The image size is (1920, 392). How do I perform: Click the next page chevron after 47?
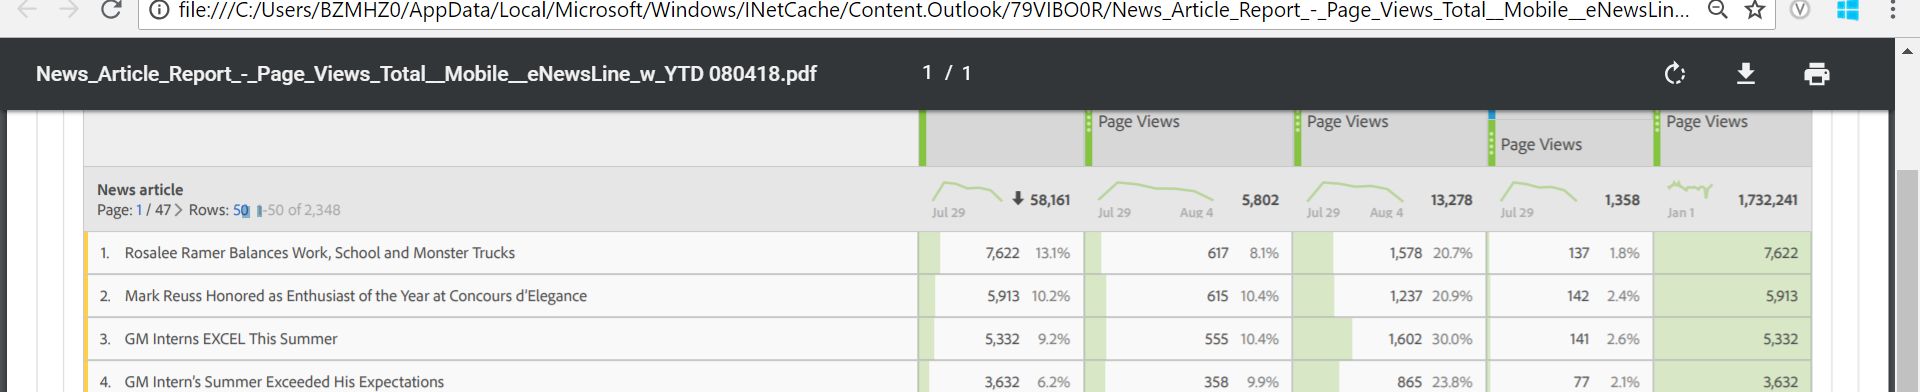[179, 210]
